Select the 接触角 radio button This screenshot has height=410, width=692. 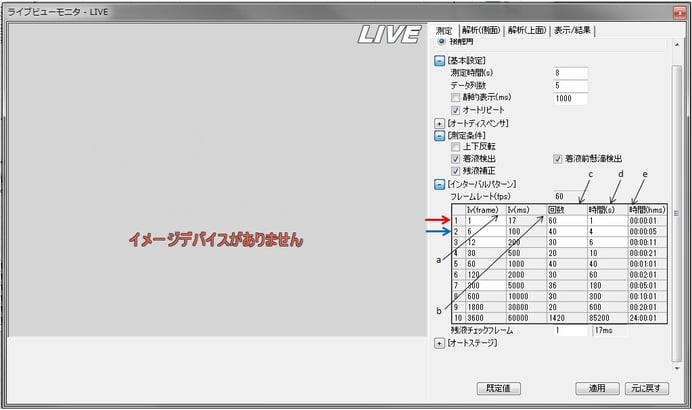[x=441, y=41]
